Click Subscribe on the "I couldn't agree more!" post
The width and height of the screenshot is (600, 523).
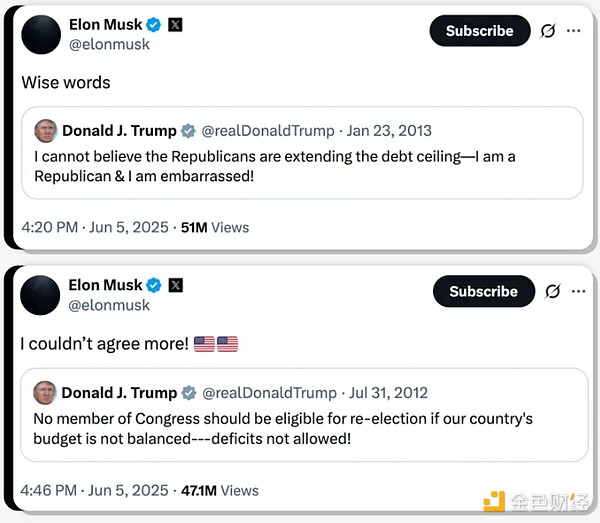483,291
